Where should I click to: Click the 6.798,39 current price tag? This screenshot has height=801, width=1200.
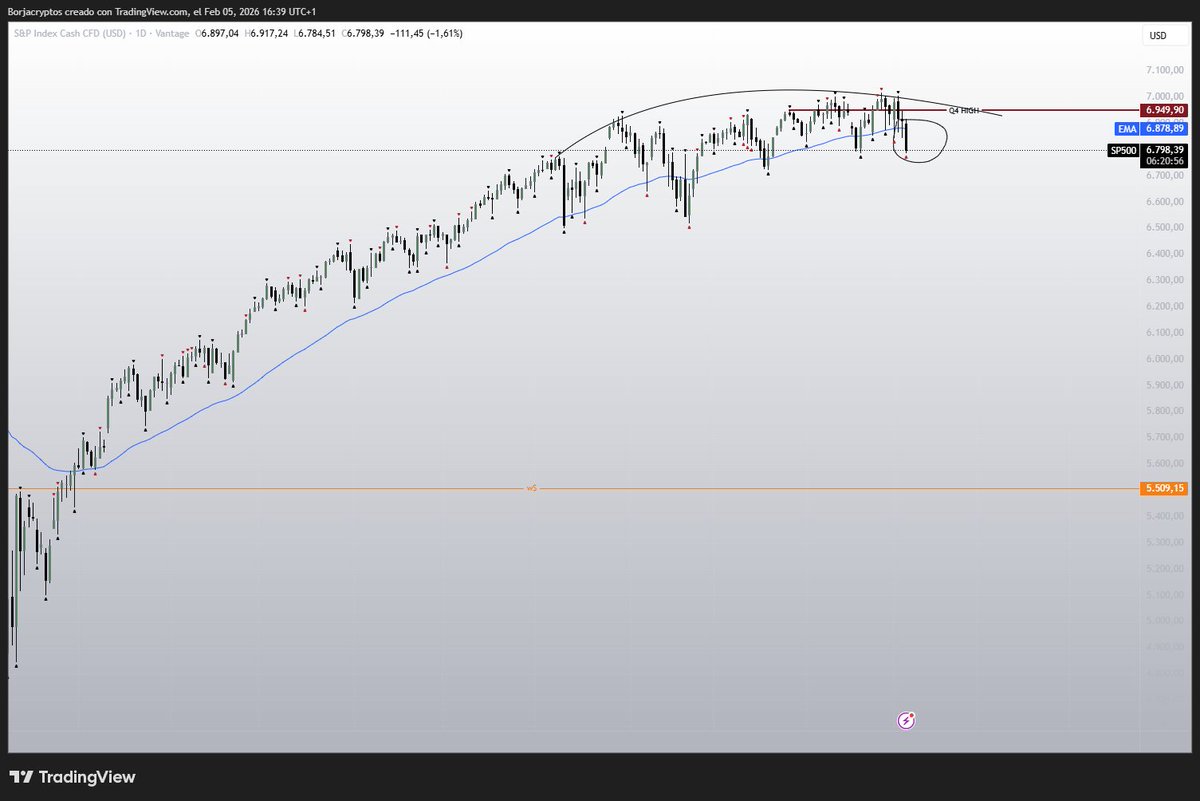click(x=1164, y=149)
